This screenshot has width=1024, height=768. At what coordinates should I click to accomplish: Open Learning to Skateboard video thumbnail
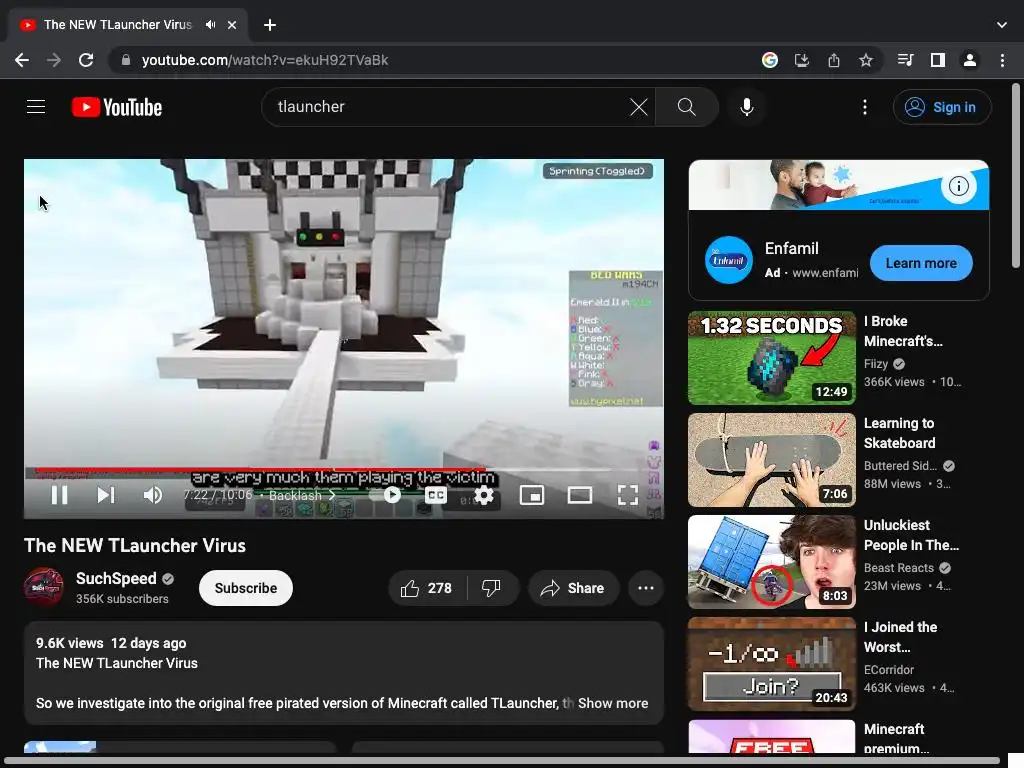click(x=771, y=460)
